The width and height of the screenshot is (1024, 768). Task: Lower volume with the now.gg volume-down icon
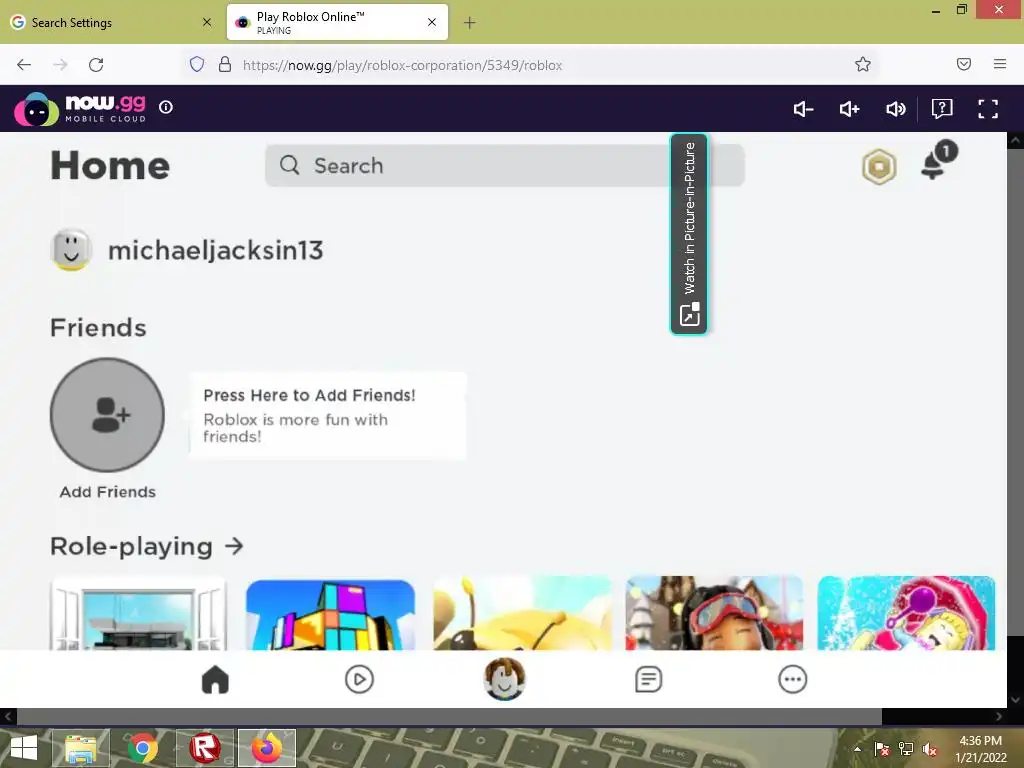click(803, 109)
